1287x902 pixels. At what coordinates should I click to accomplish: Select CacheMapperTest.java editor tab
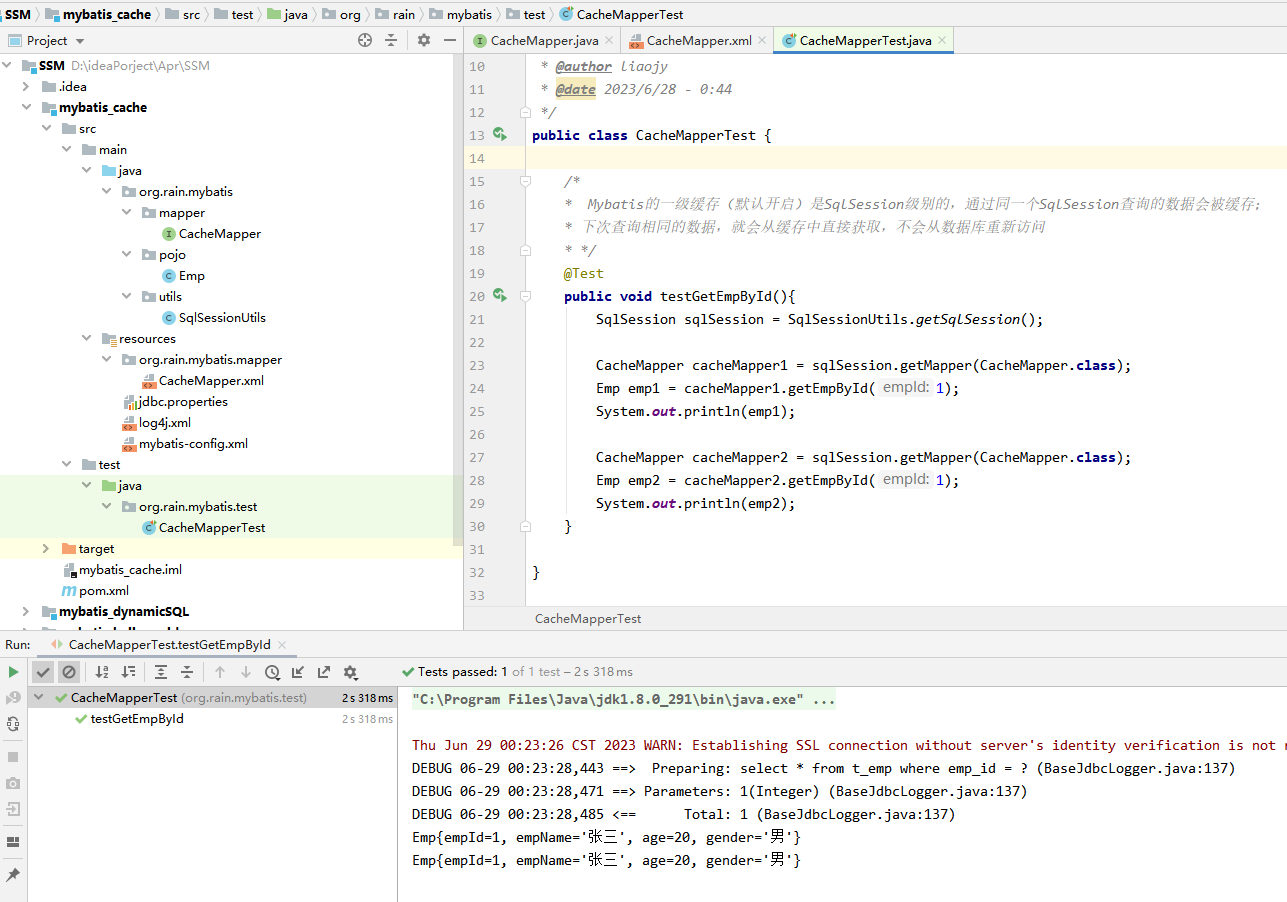864,41
